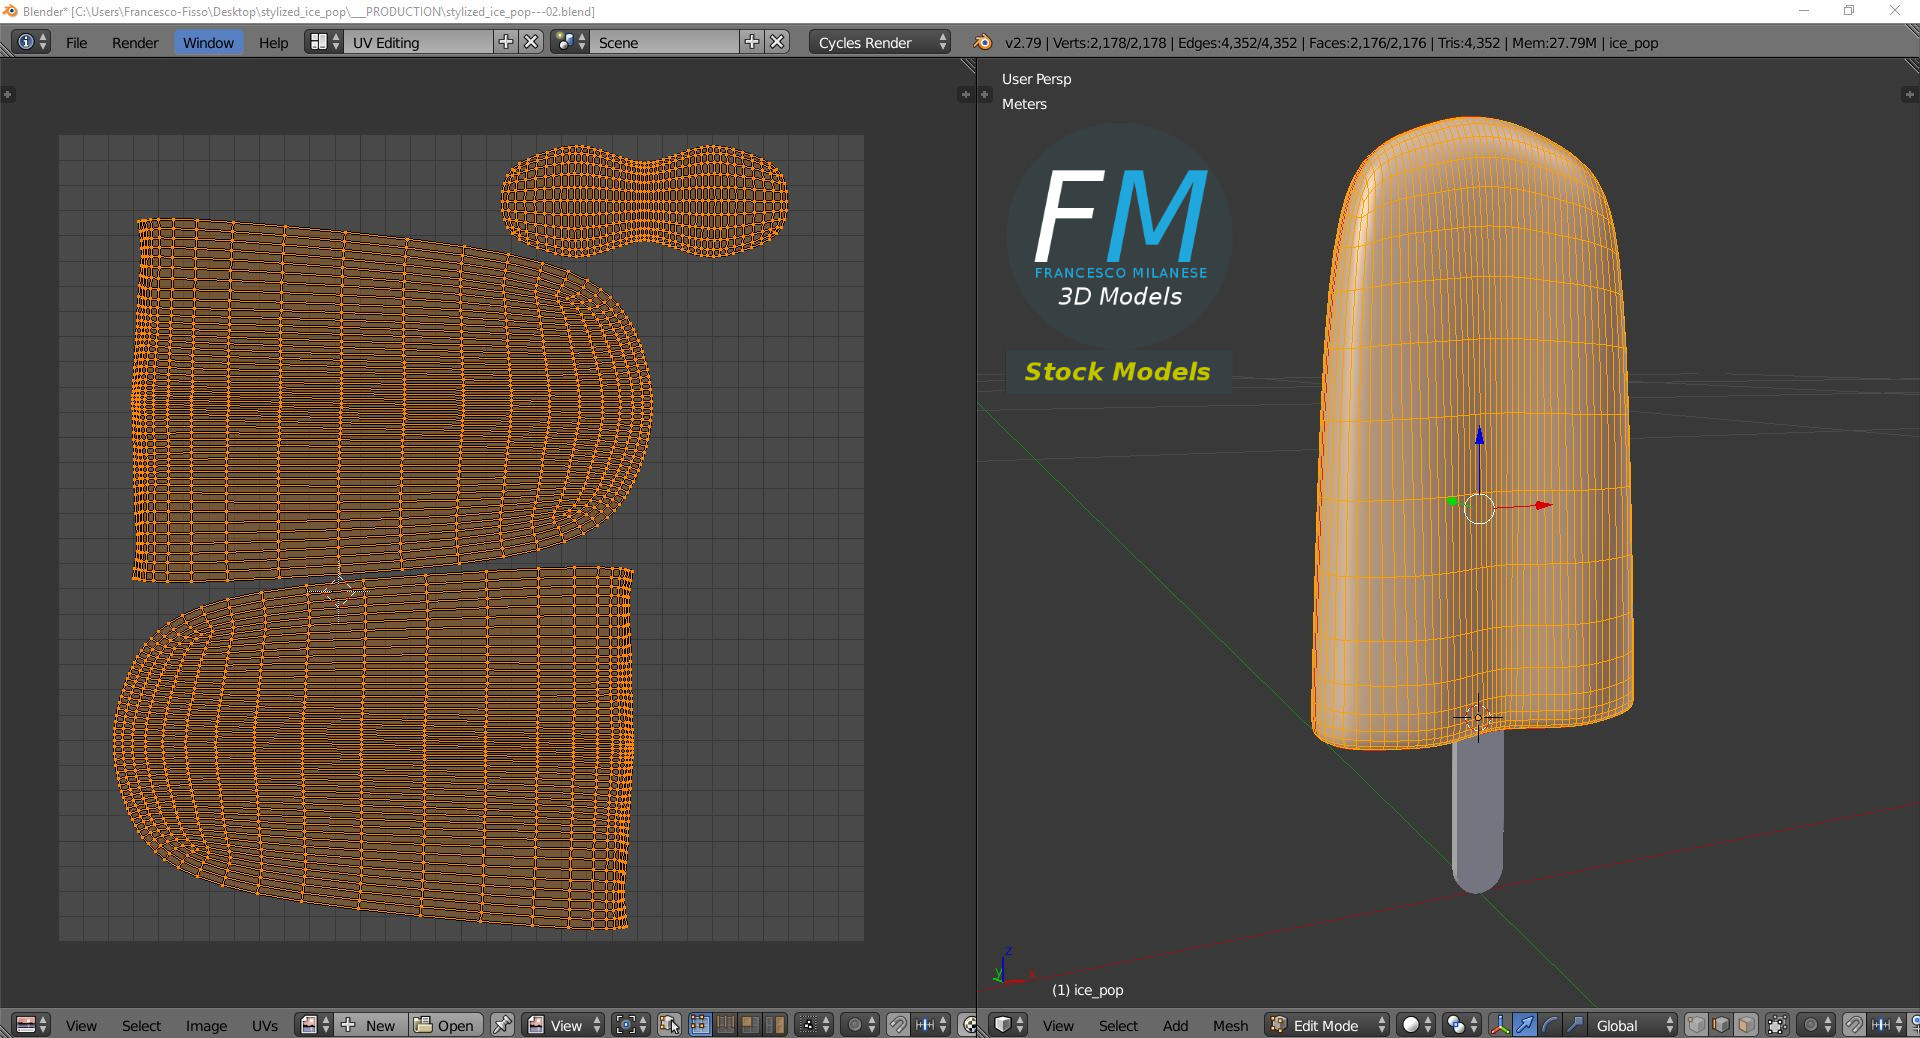Click the New image button
The width and height of the screenshot is (1920, 1038).
click(371, 1025)
